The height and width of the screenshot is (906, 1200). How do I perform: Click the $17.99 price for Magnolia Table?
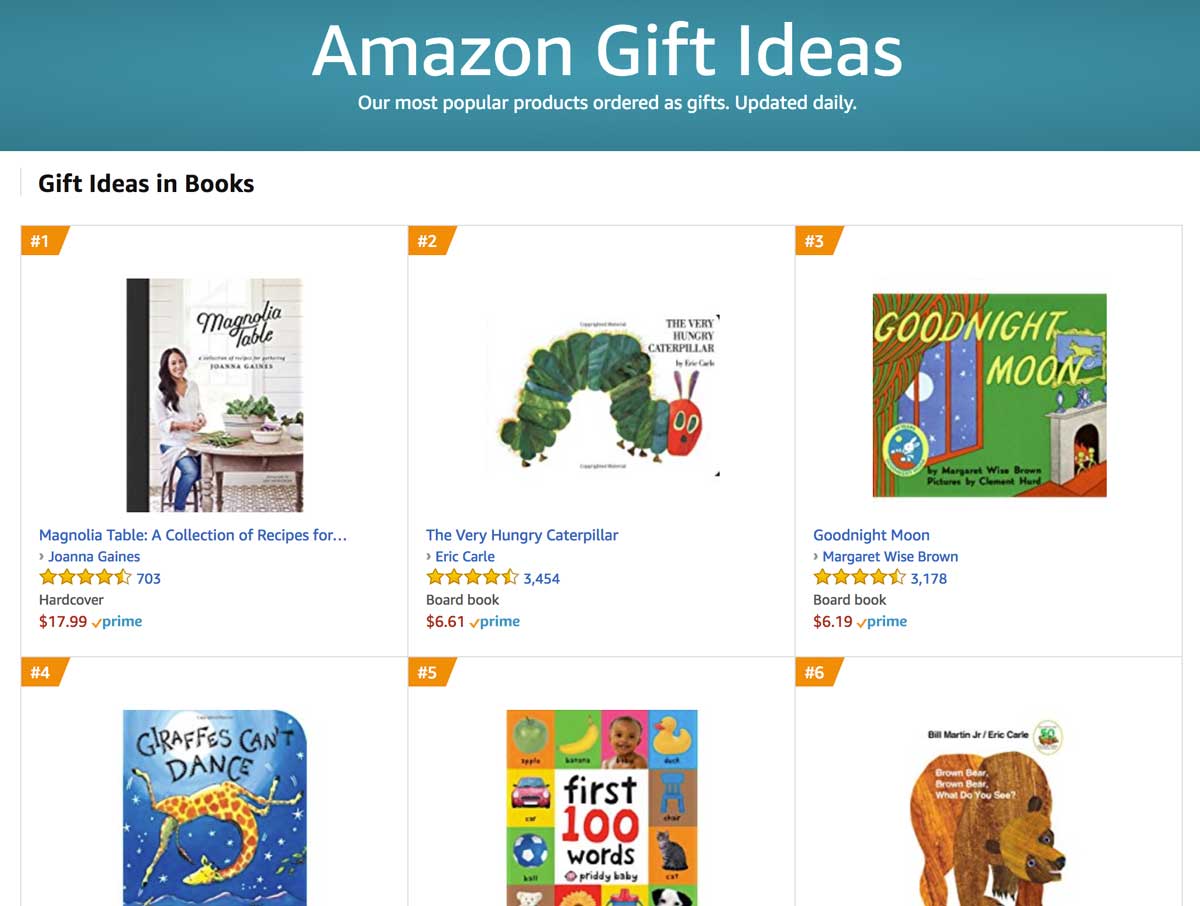(x=63, y=621)
